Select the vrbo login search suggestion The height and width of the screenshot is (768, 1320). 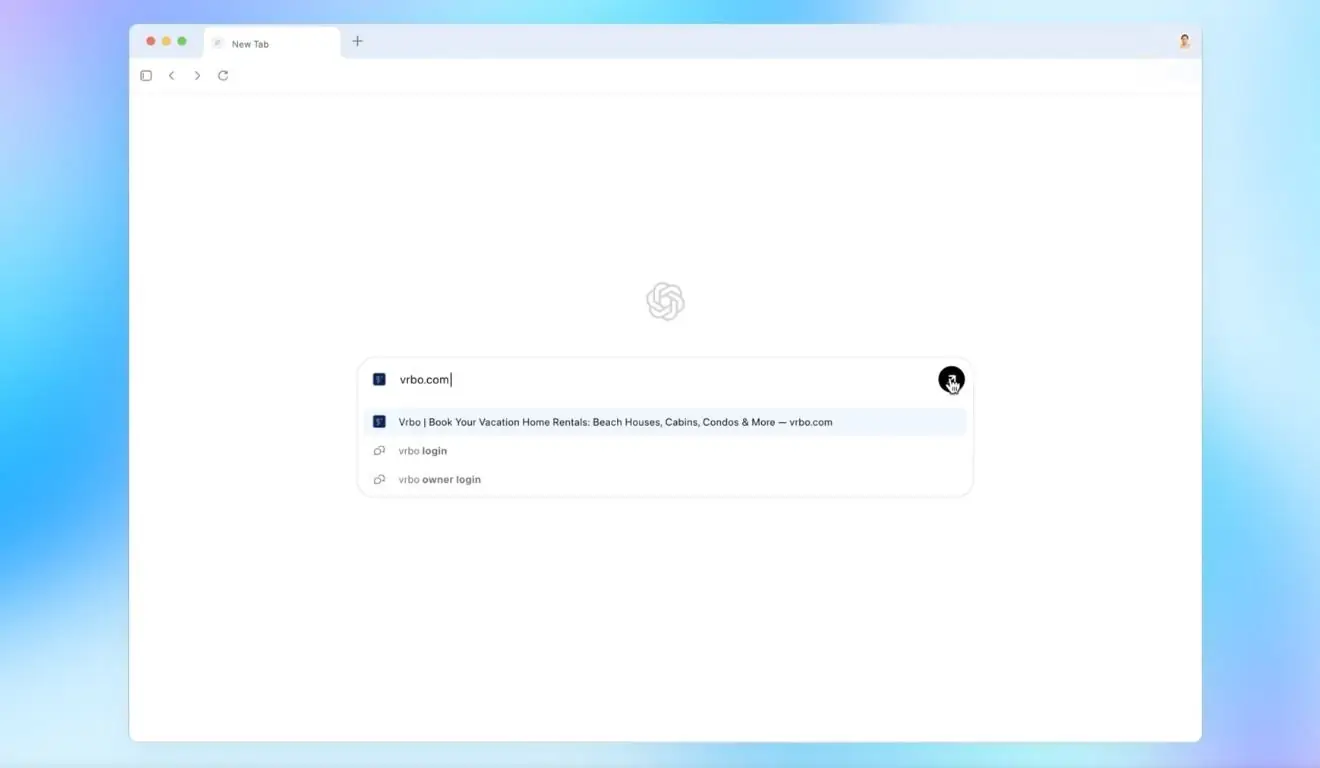[423, 450]
